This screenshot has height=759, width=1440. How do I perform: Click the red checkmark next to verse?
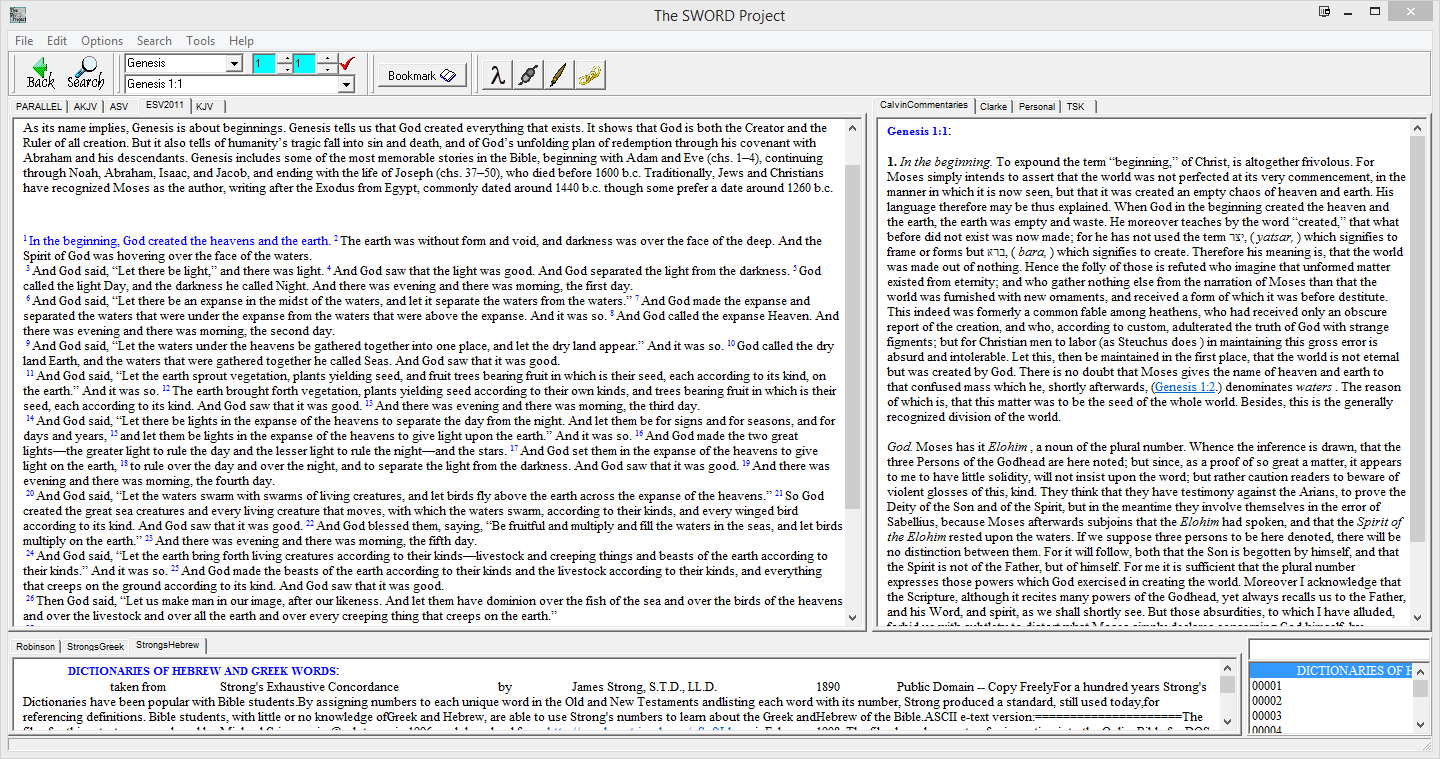pos(347,64)
